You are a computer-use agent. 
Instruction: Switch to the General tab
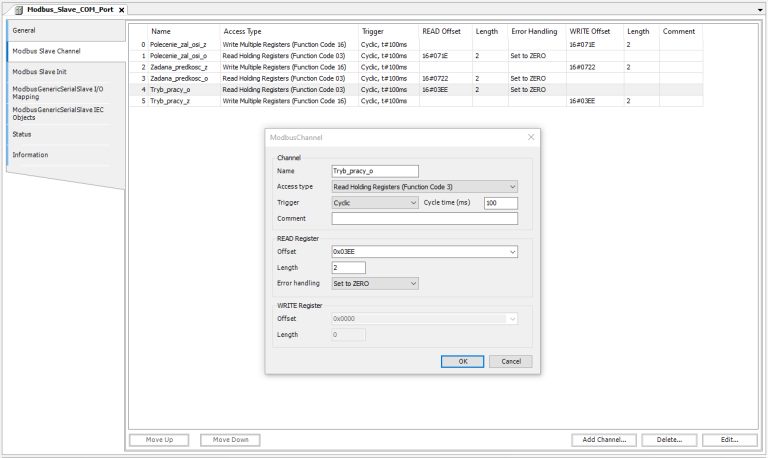point(65,30)
